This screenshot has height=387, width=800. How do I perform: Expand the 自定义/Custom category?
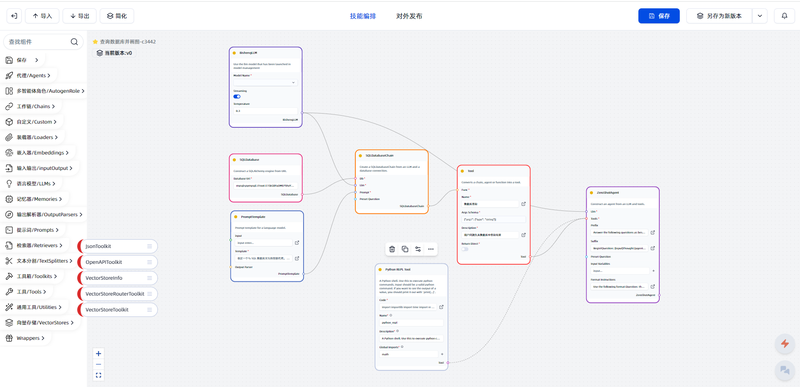[33, 122]
